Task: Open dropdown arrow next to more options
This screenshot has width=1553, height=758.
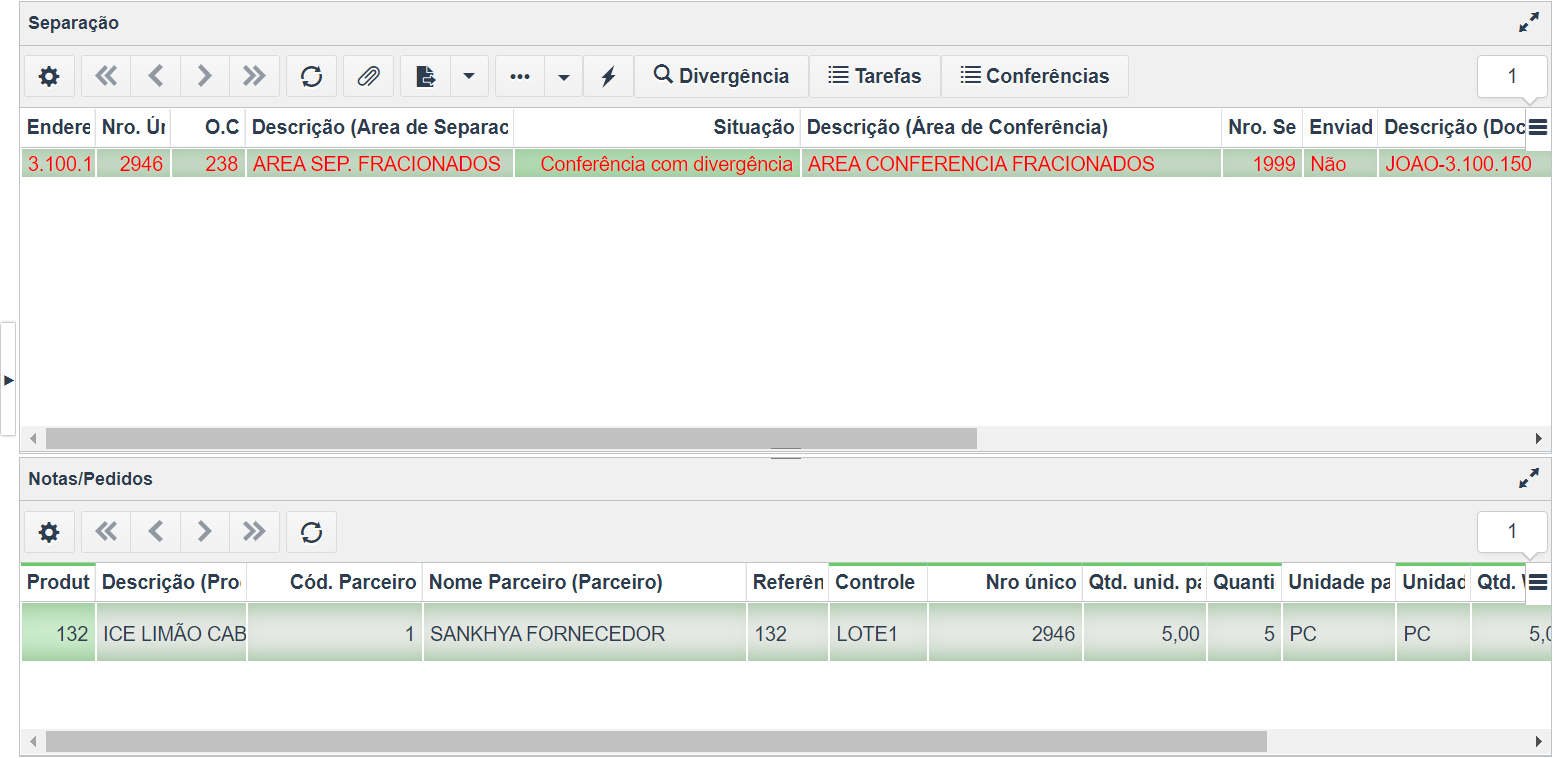Action: pyautogui.click(x=564, y=76)
